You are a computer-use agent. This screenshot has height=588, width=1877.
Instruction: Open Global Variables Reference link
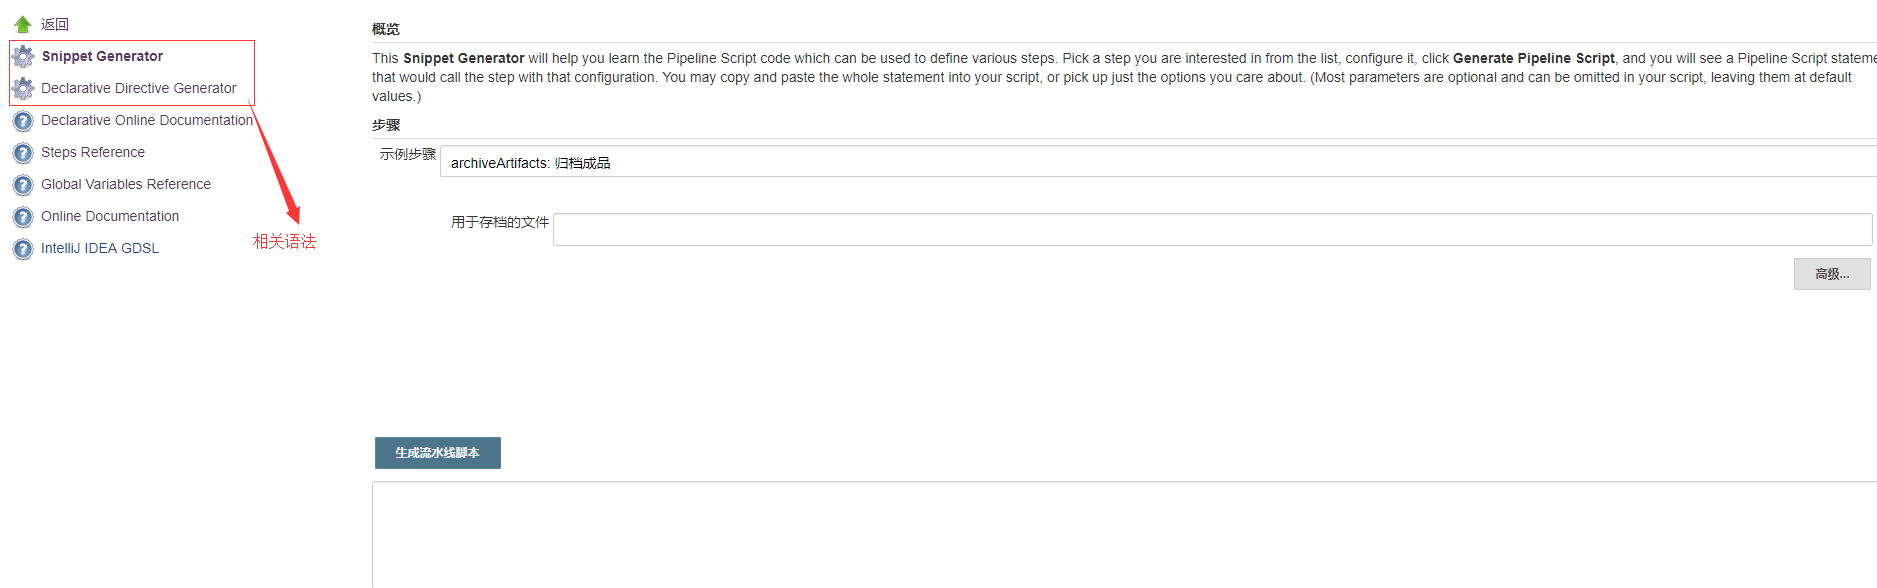pos(126,184)
